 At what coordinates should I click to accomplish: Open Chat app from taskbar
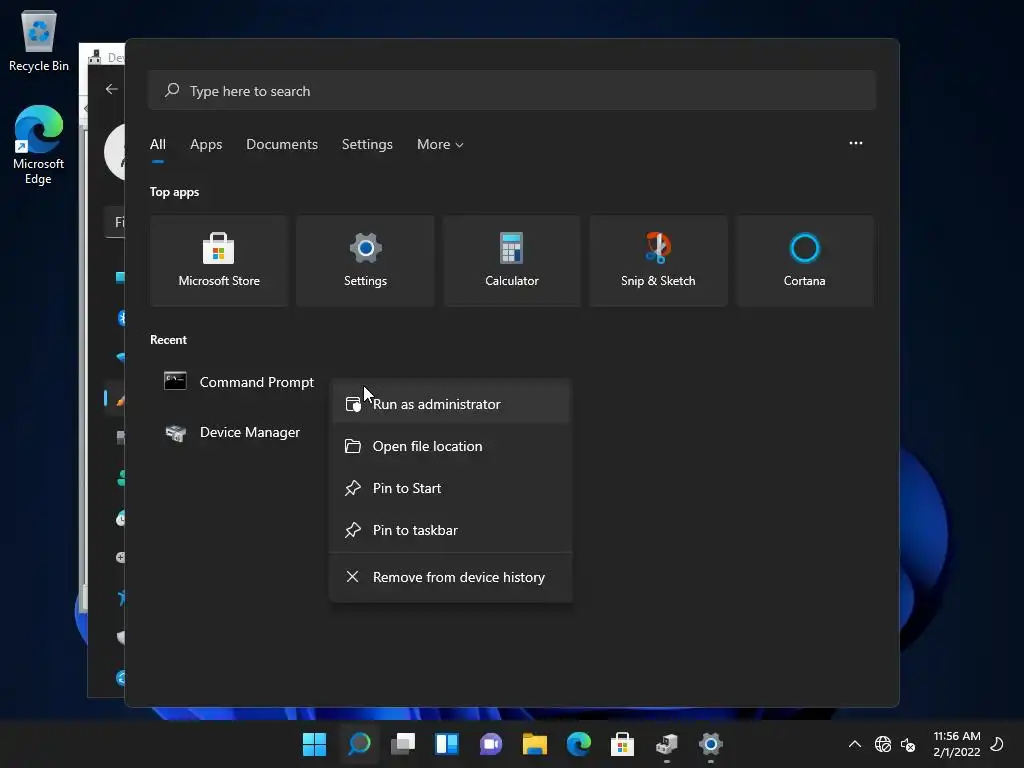click(490, 744)
